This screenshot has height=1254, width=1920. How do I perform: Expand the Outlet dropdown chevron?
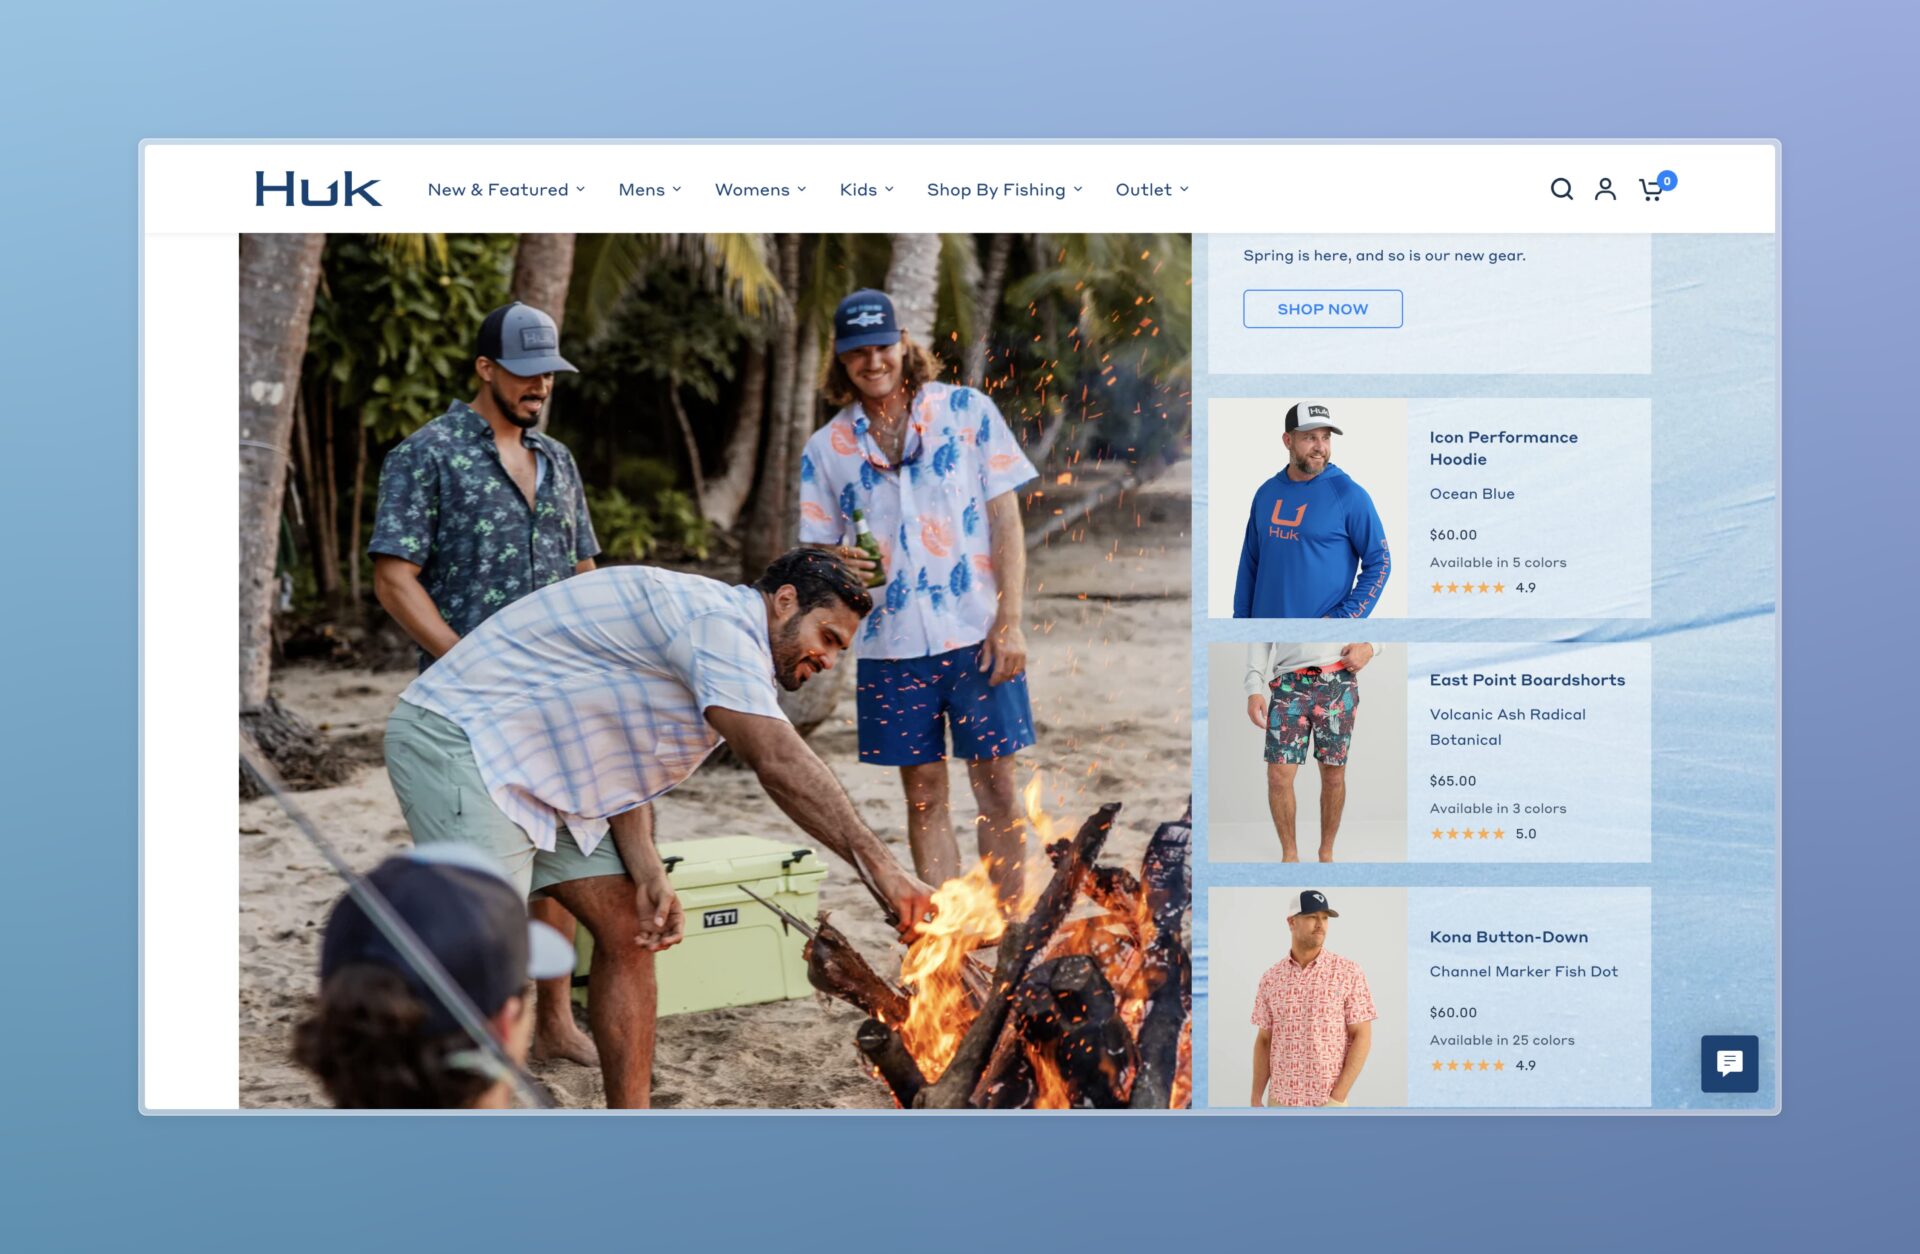pos(1184,190)
